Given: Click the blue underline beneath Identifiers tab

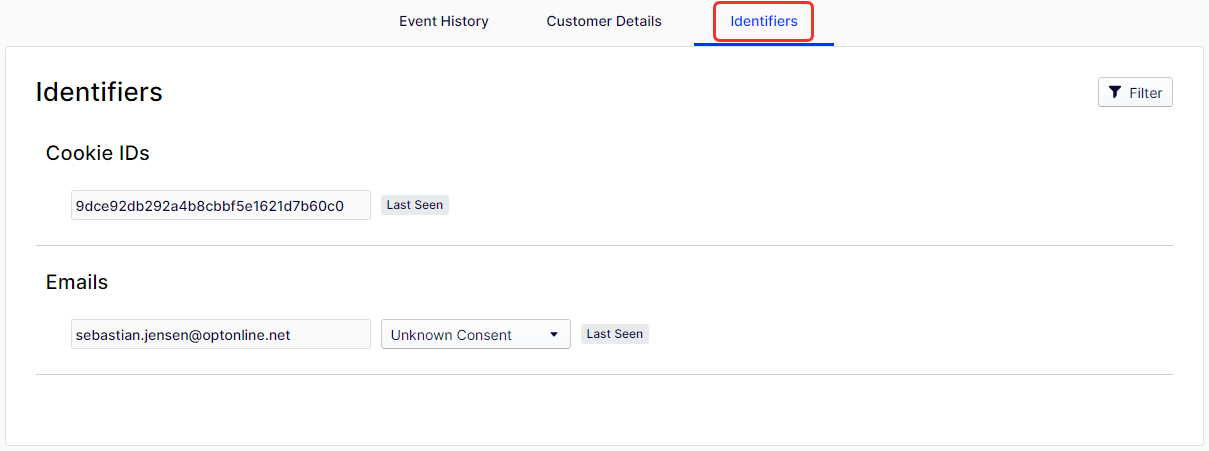Looking at the screenshot, I should pos(764,45).
